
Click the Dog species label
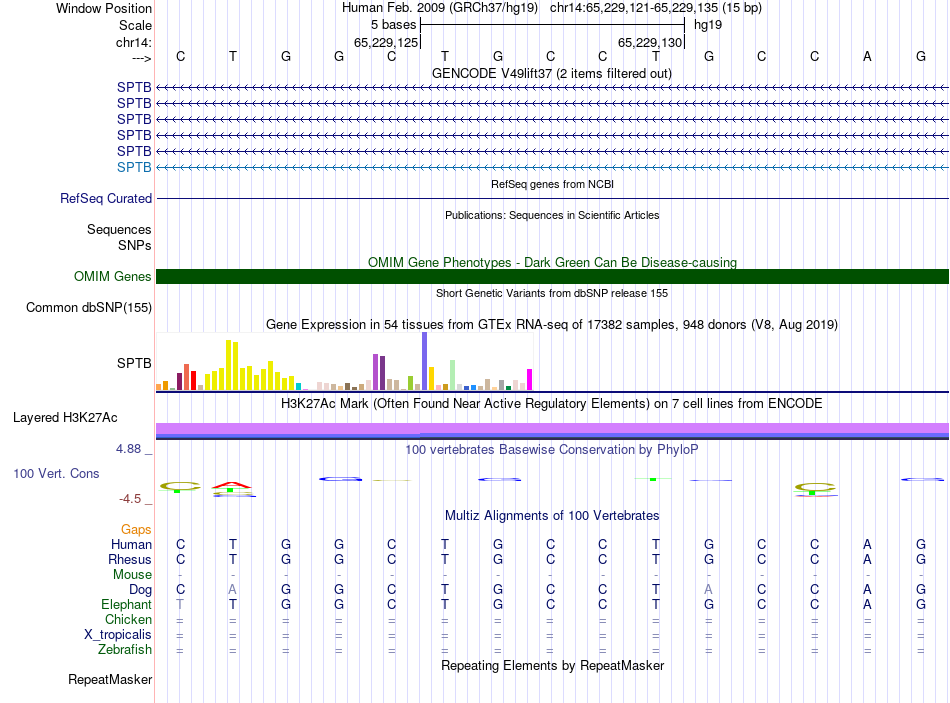point(140,590)
